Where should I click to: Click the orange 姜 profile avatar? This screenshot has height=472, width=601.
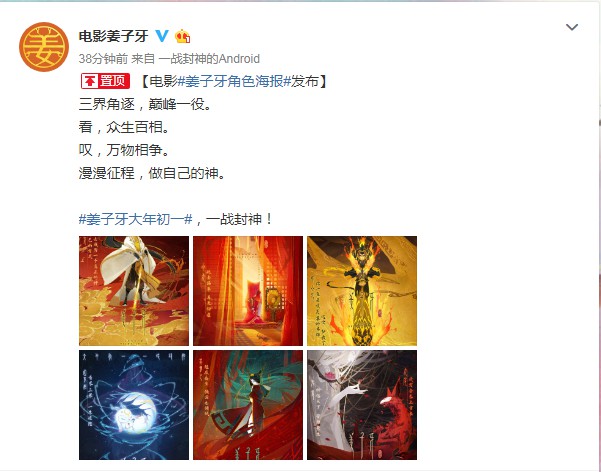(44, 47)
